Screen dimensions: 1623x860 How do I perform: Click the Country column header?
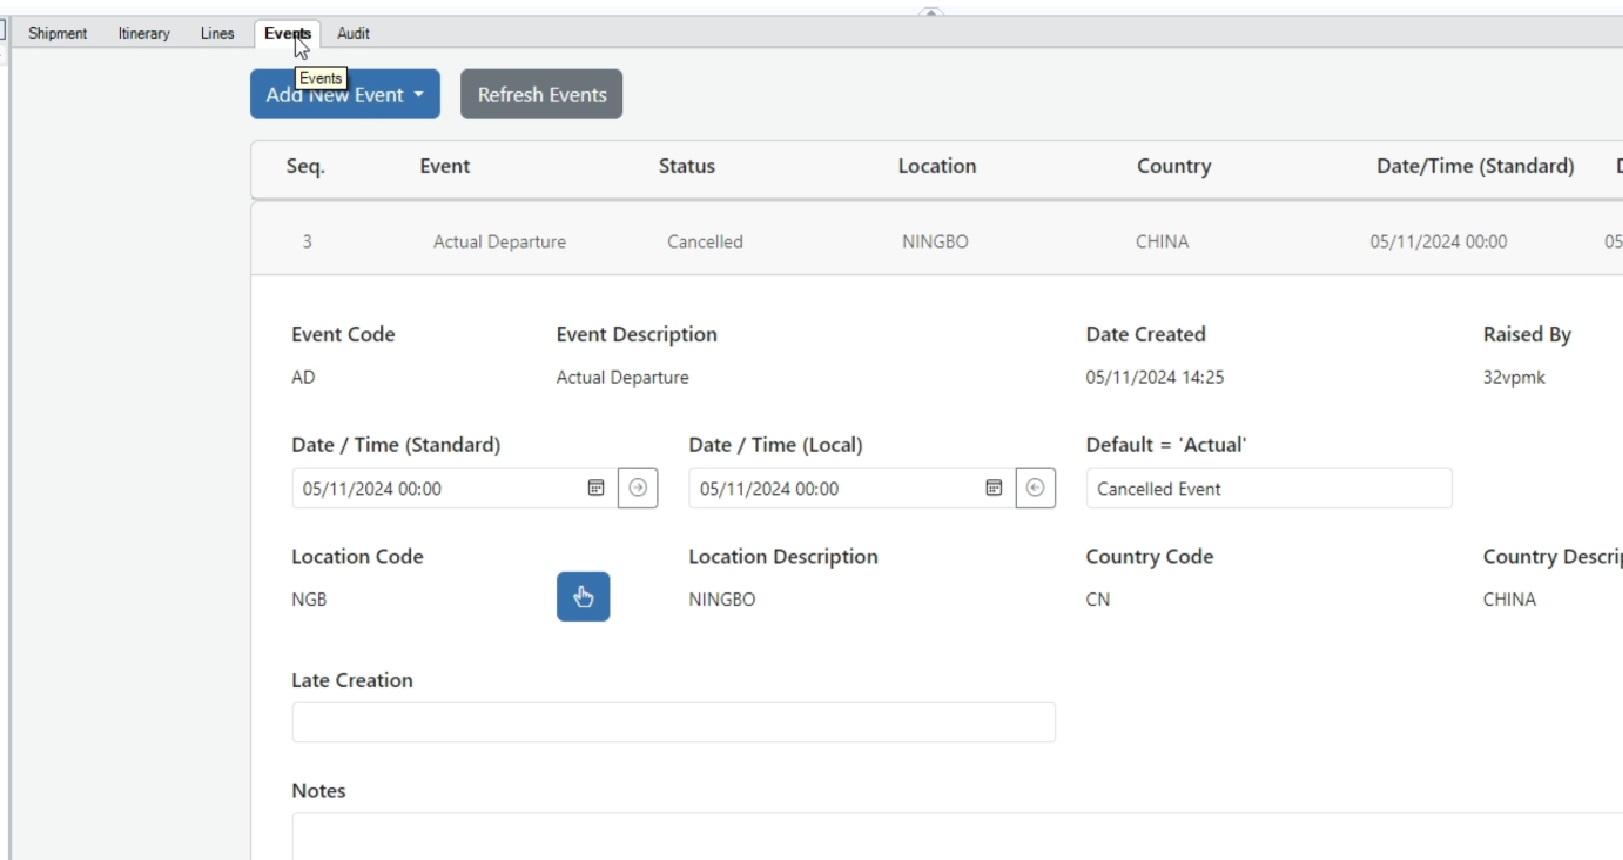(x=1173, y=166)
